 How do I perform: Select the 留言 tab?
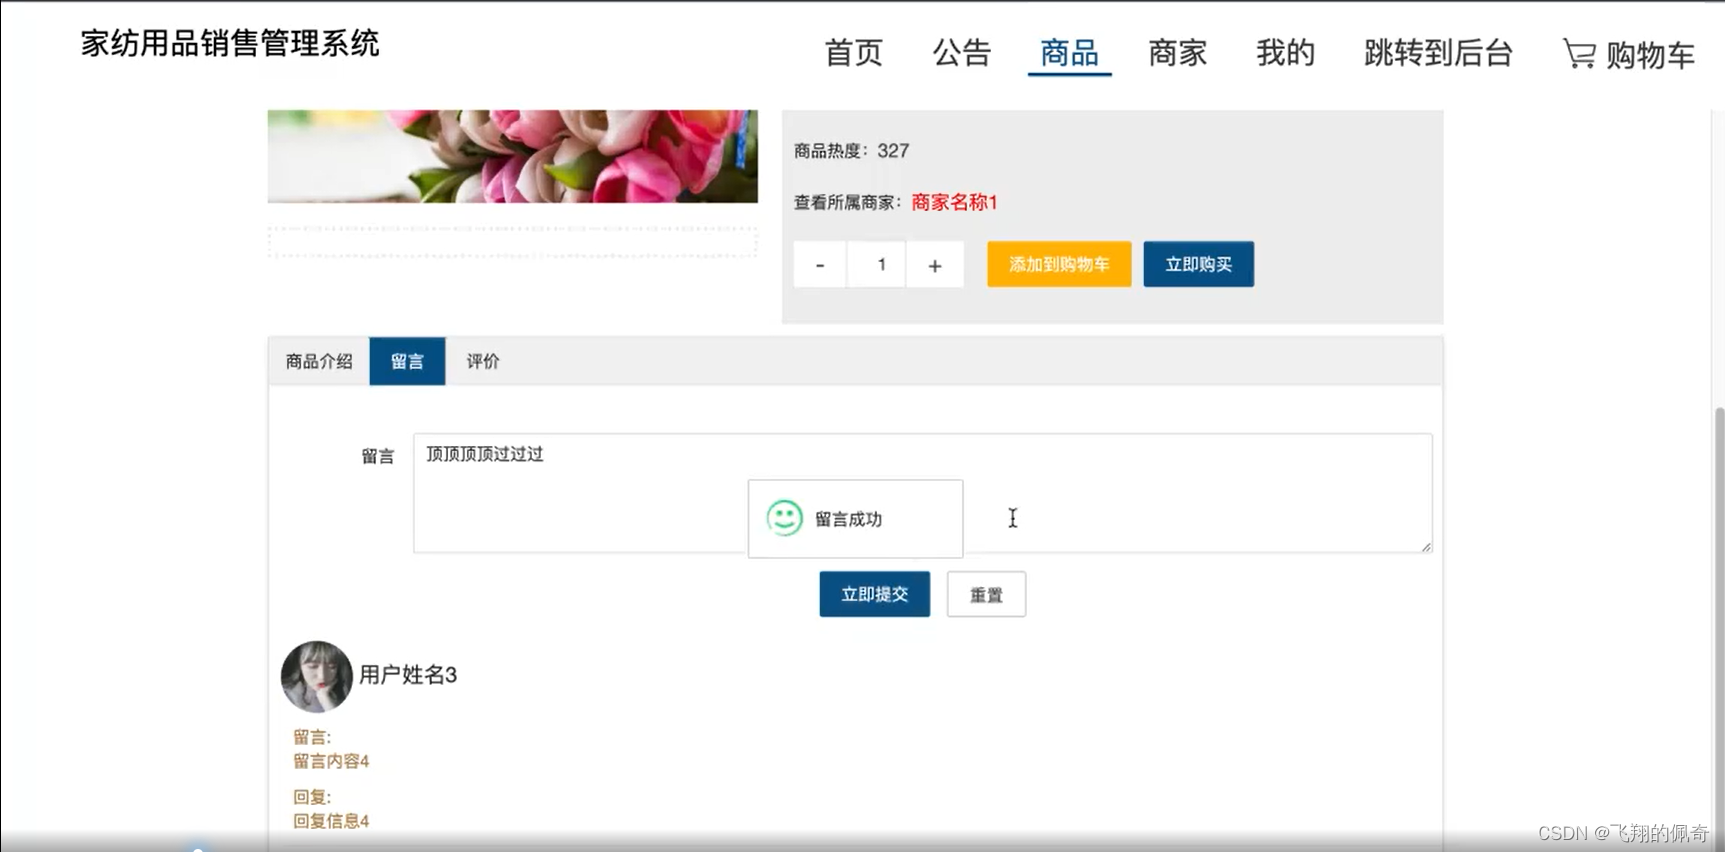(x=407, y=361)
